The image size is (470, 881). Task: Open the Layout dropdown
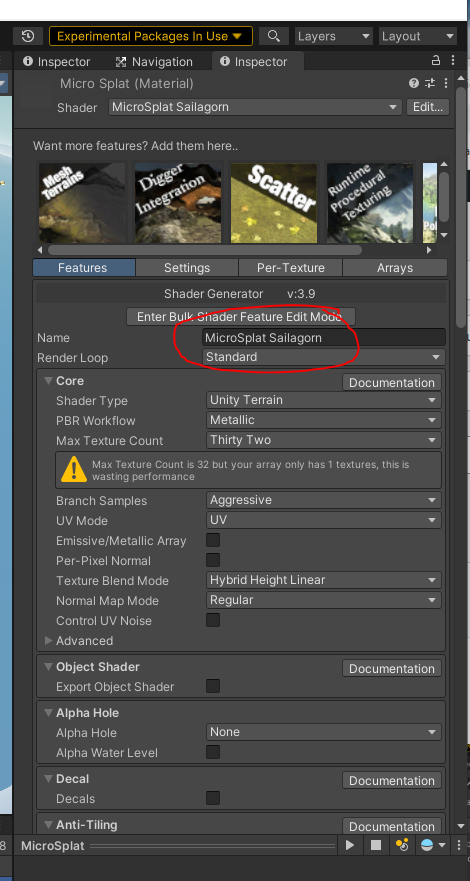click(418, 37)
